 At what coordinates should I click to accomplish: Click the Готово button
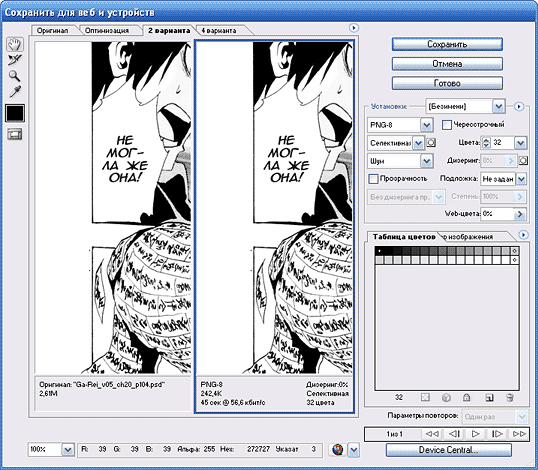click(447, 83)
